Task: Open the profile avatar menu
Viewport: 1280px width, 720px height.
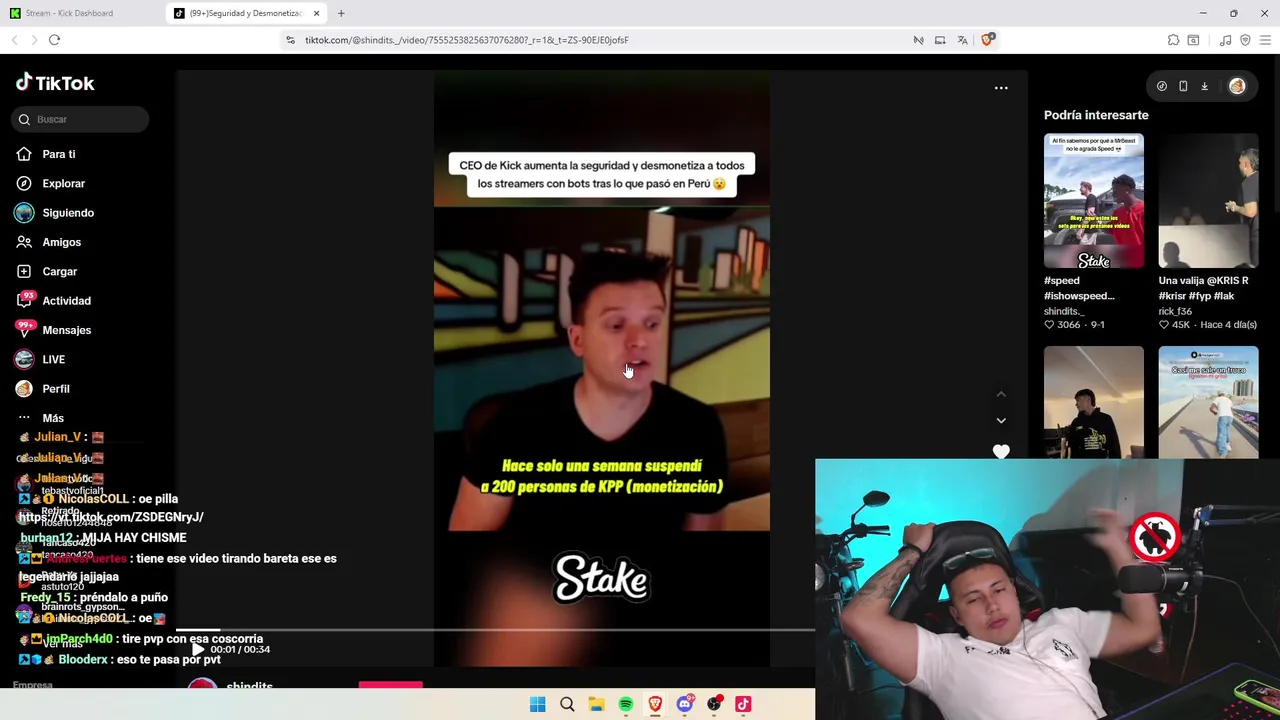Action: (x=1237, y=86)
